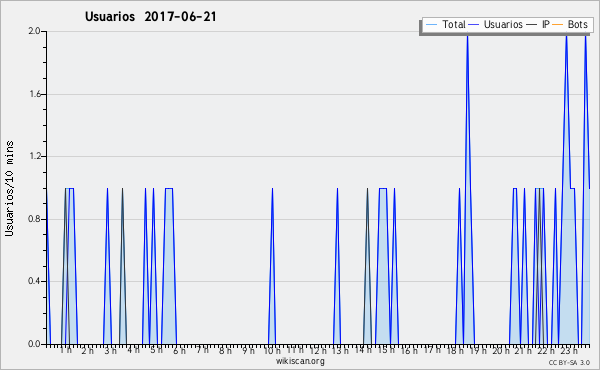This screenshot has width=600, height=370.
Task: Click the 5 h x-axis label
Action: pos(157,350)
